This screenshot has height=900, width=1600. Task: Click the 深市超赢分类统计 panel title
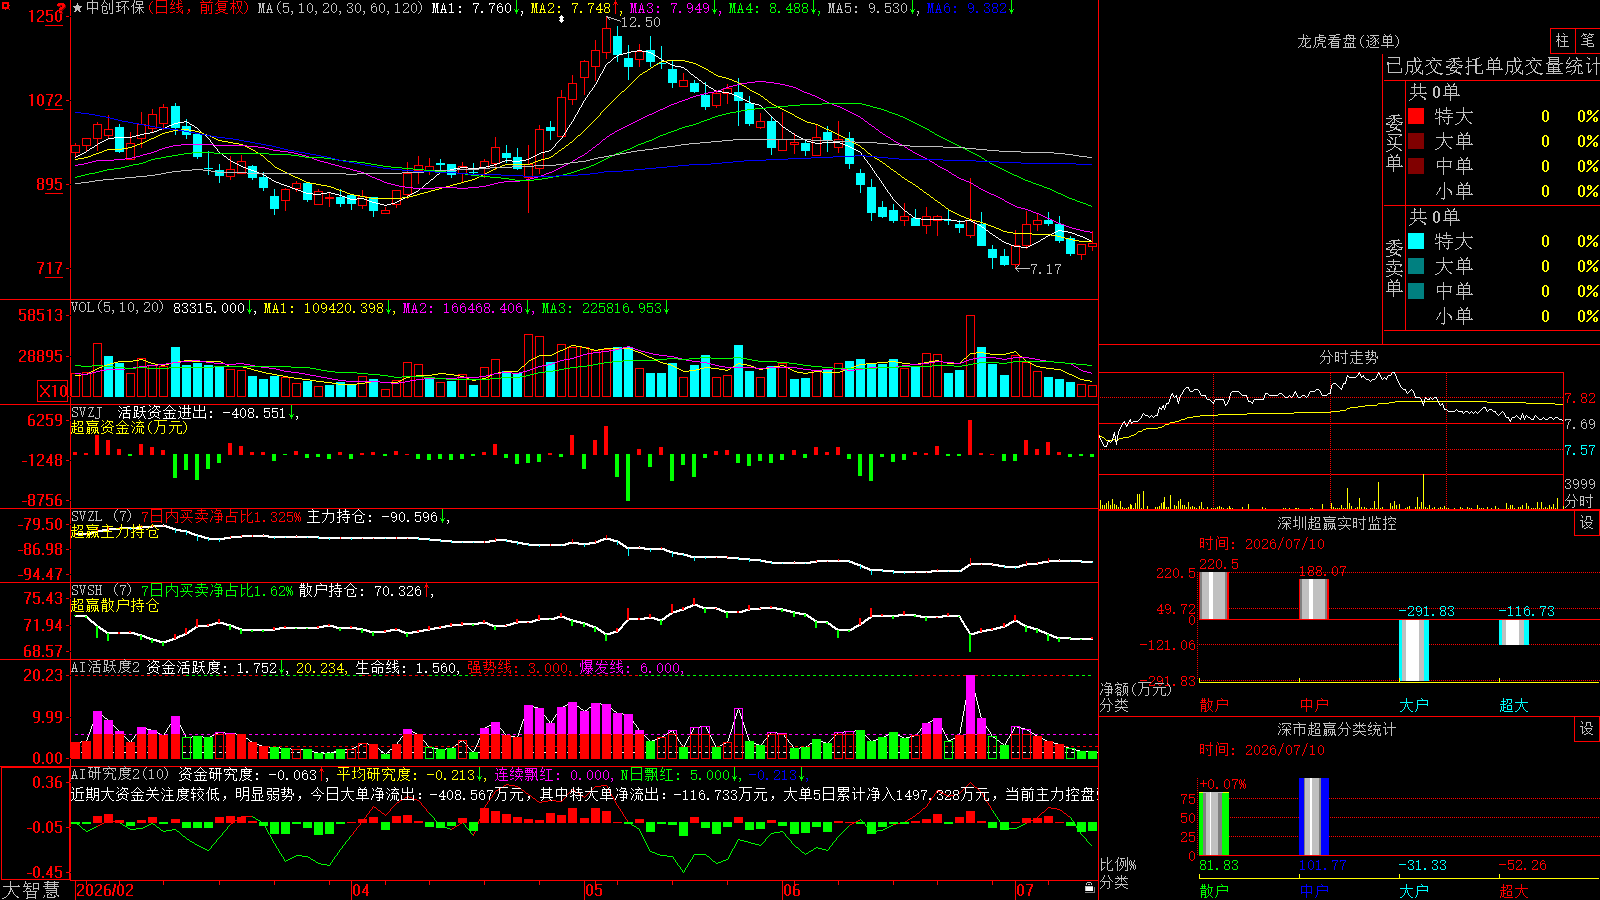[x=1337, y=729]
